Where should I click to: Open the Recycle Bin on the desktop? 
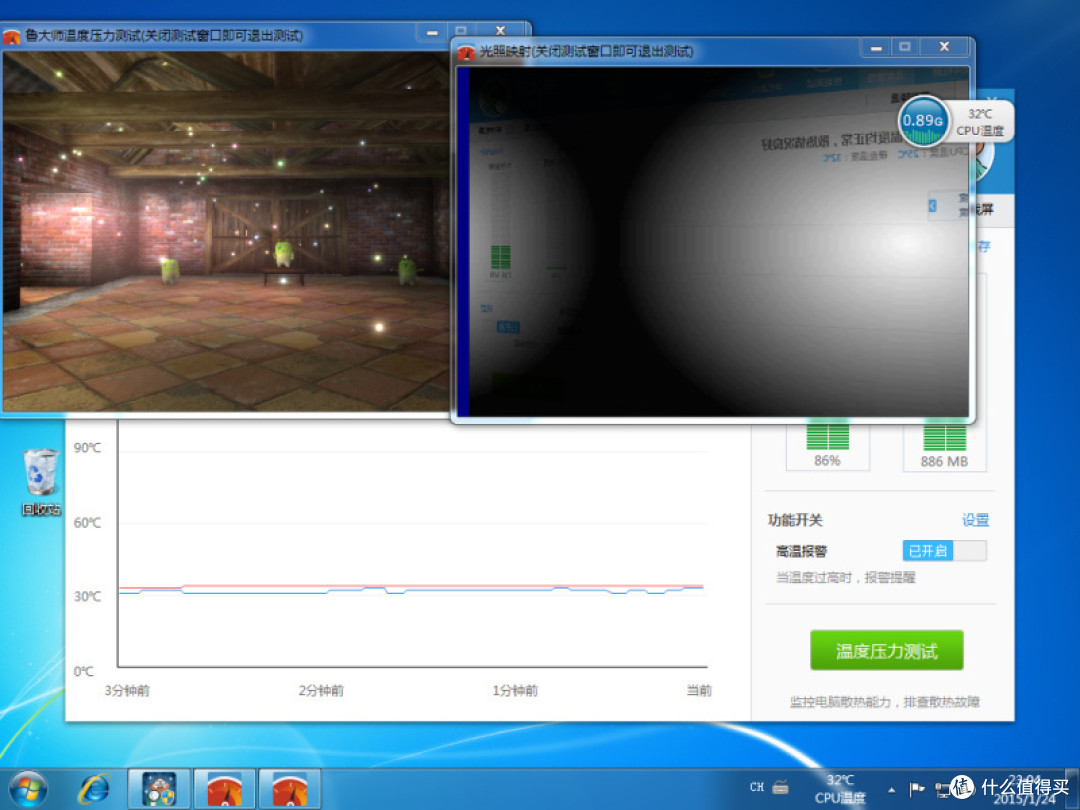tap(41, 472)
